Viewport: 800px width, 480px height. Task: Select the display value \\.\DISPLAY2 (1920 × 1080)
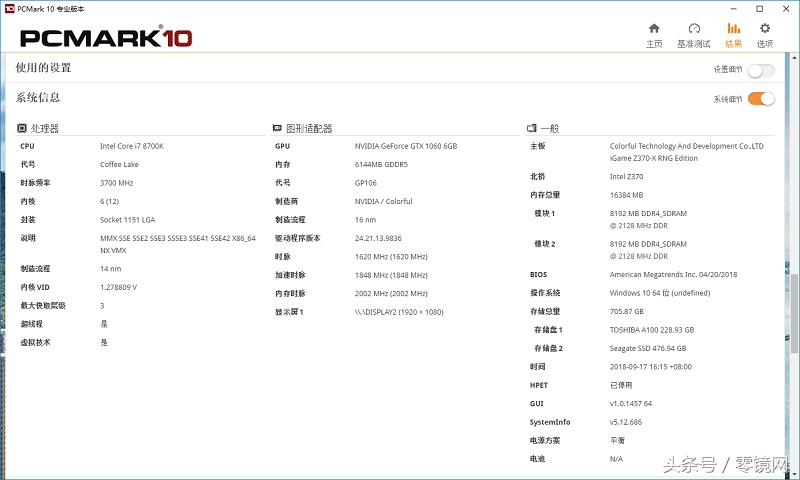pos(399,312)
